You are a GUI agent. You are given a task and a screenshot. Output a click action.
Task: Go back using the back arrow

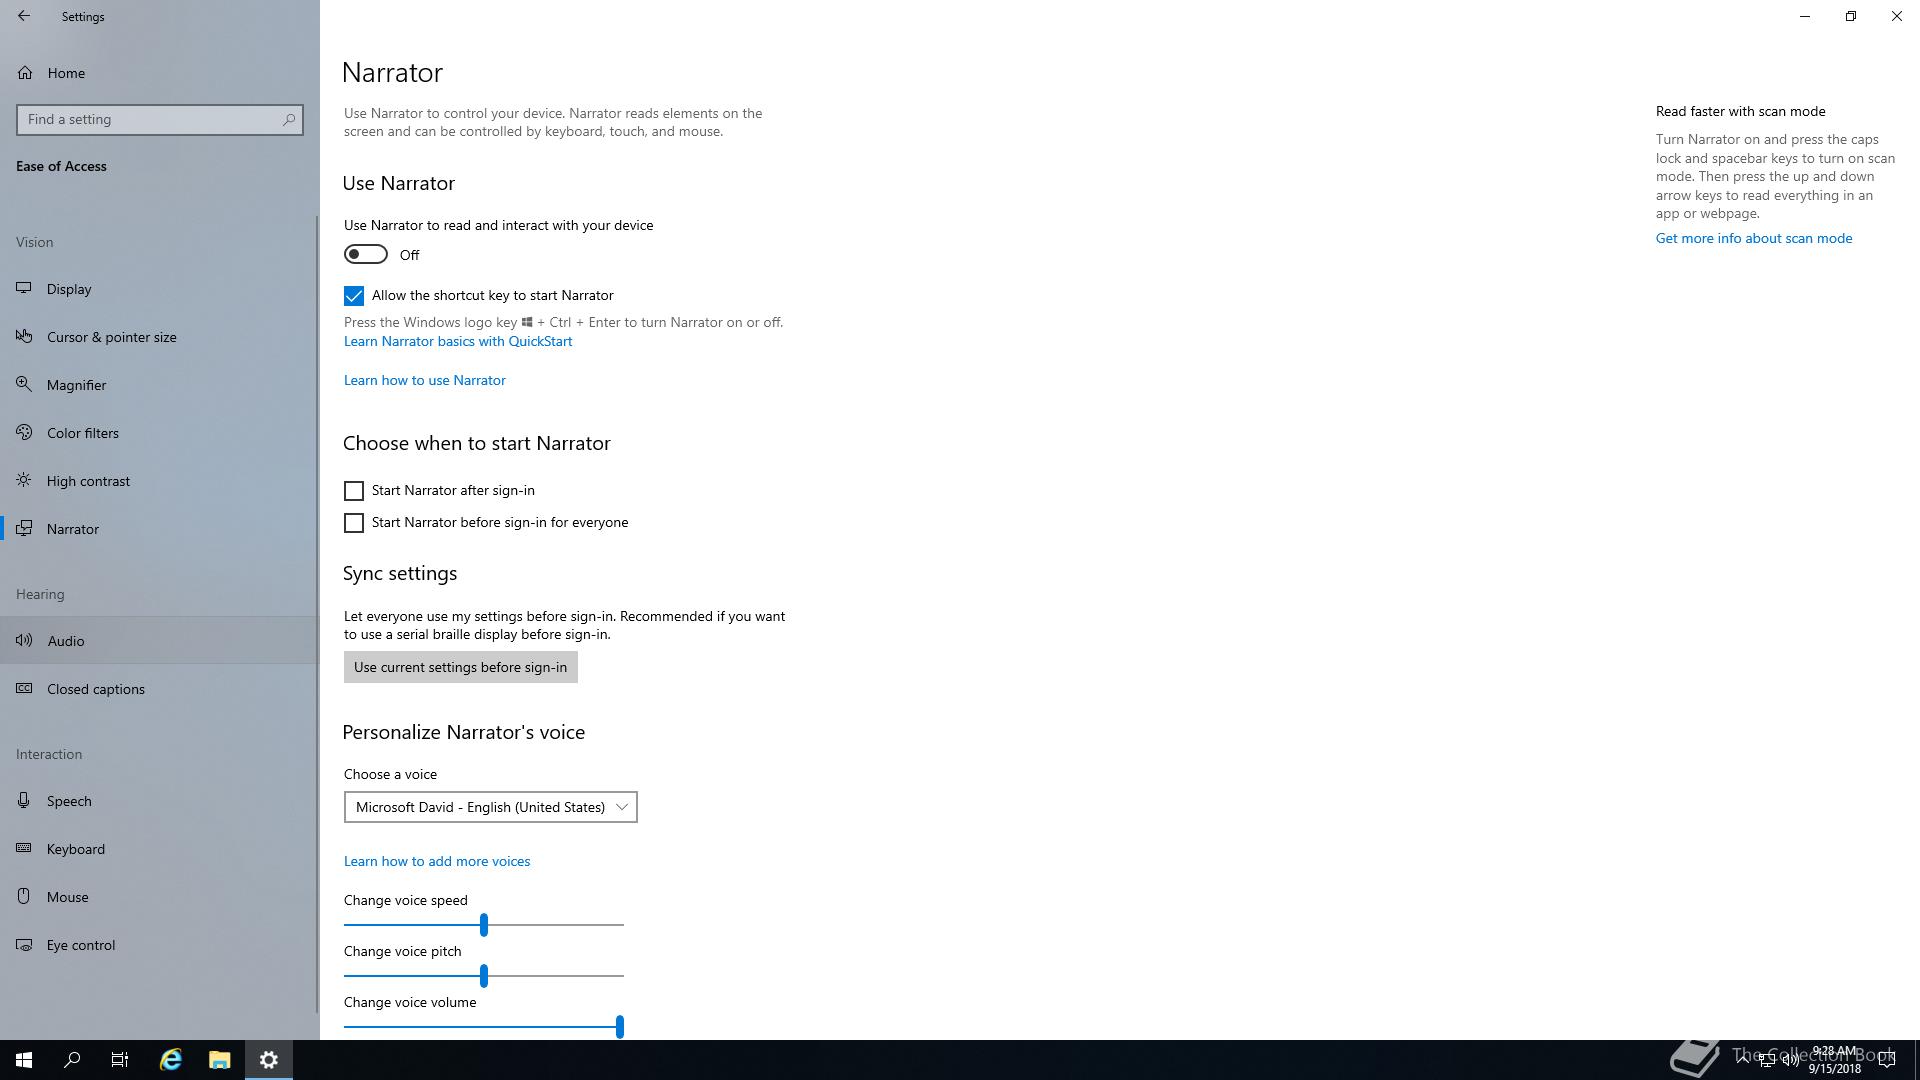click(x=24, y=16)
